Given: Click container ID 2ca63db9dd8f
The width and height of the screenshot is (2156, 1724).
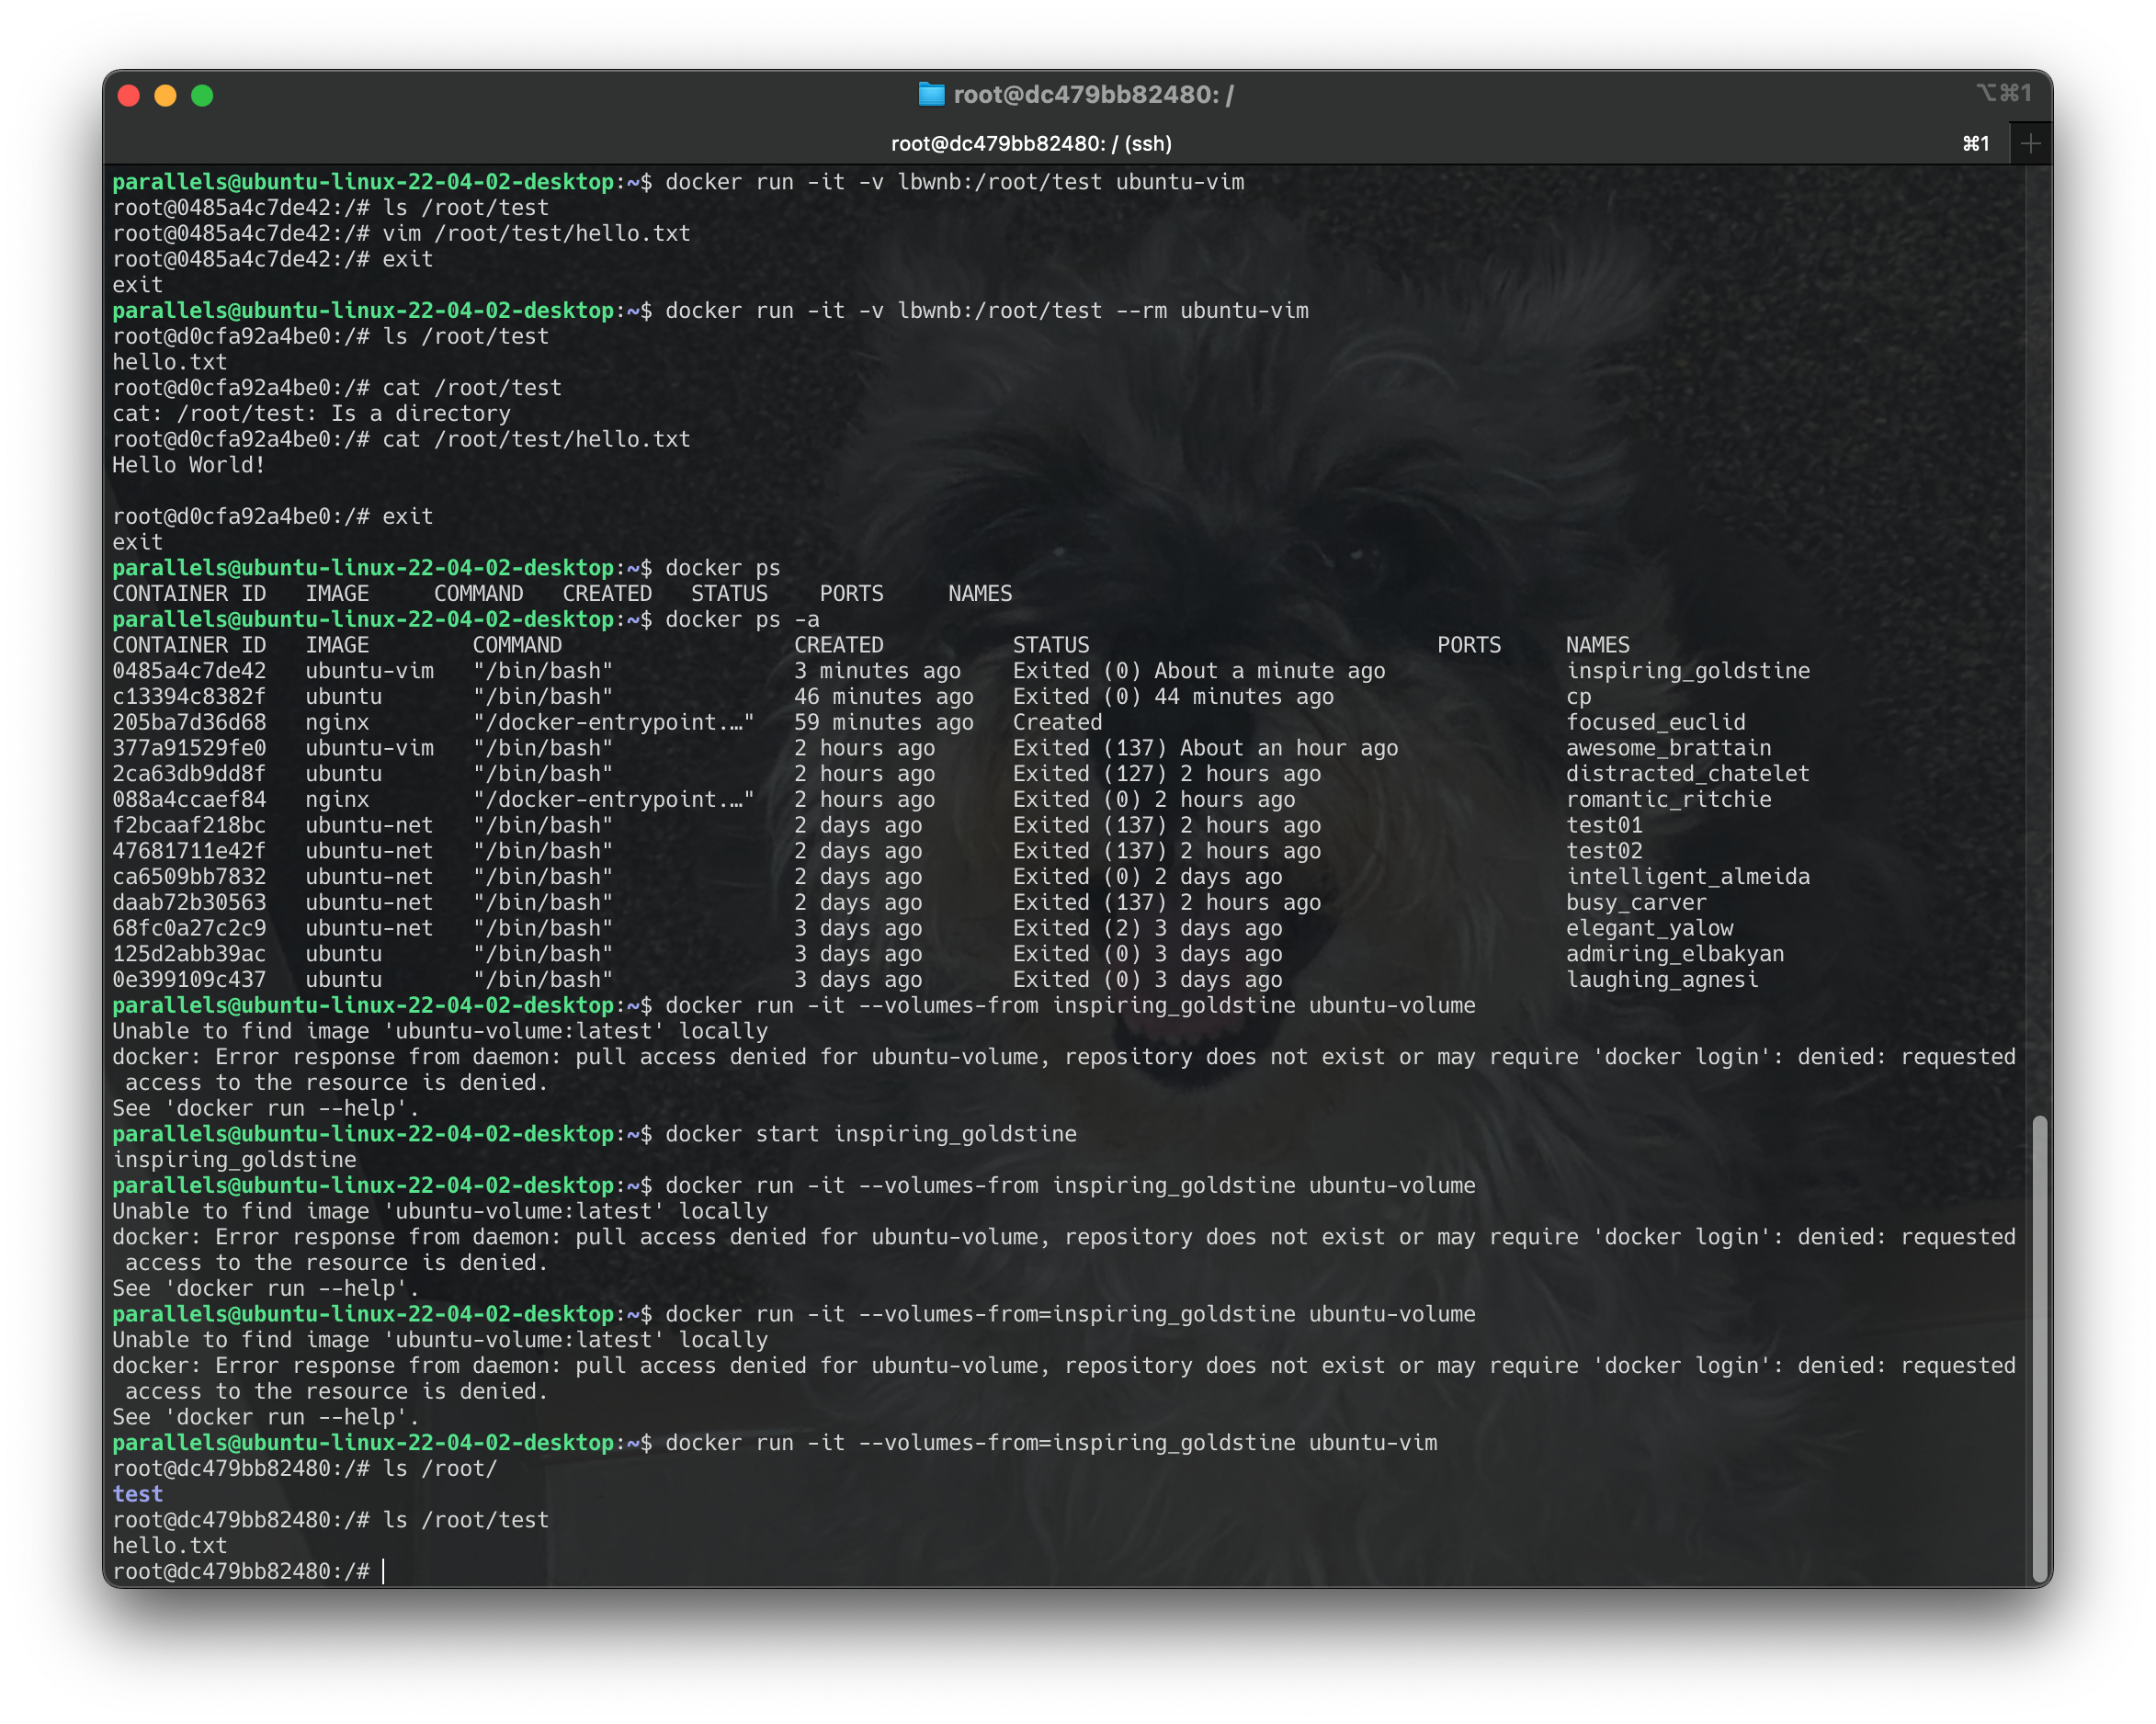Looking at the screenshot, I should click(x=189, y=773).
